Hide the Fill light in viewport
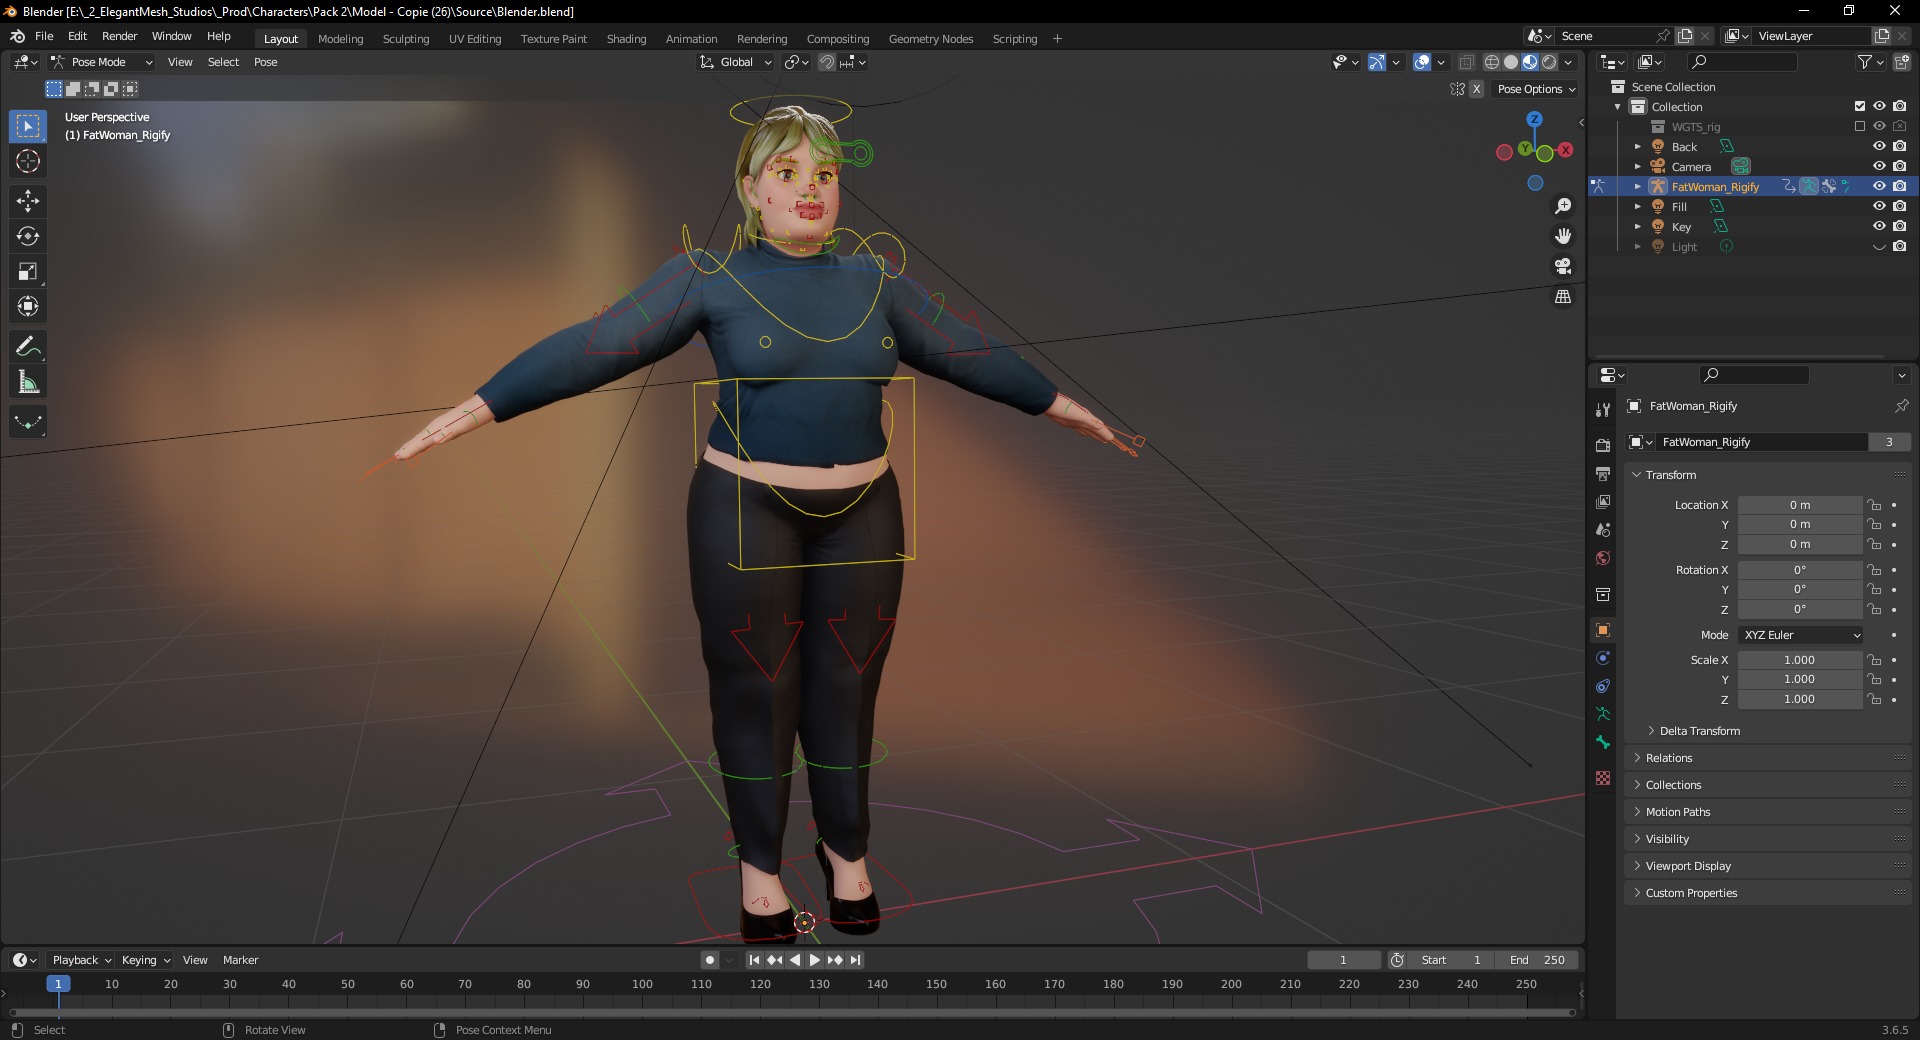This screenshot has height=1040, width=1920. pyautogui.click(x=1879, y=206)
